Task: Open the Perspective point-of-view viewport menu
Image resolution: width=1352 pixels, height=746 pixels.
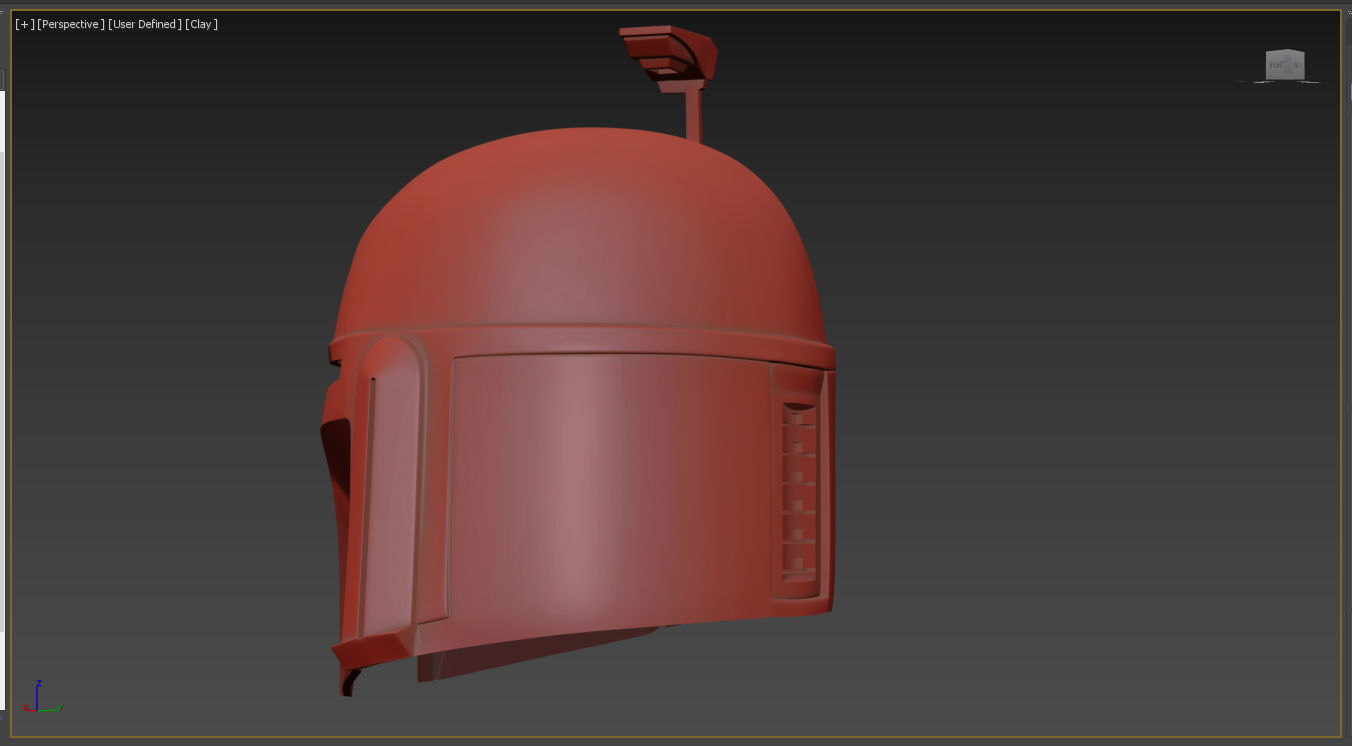Action: [x=71, y=24]
